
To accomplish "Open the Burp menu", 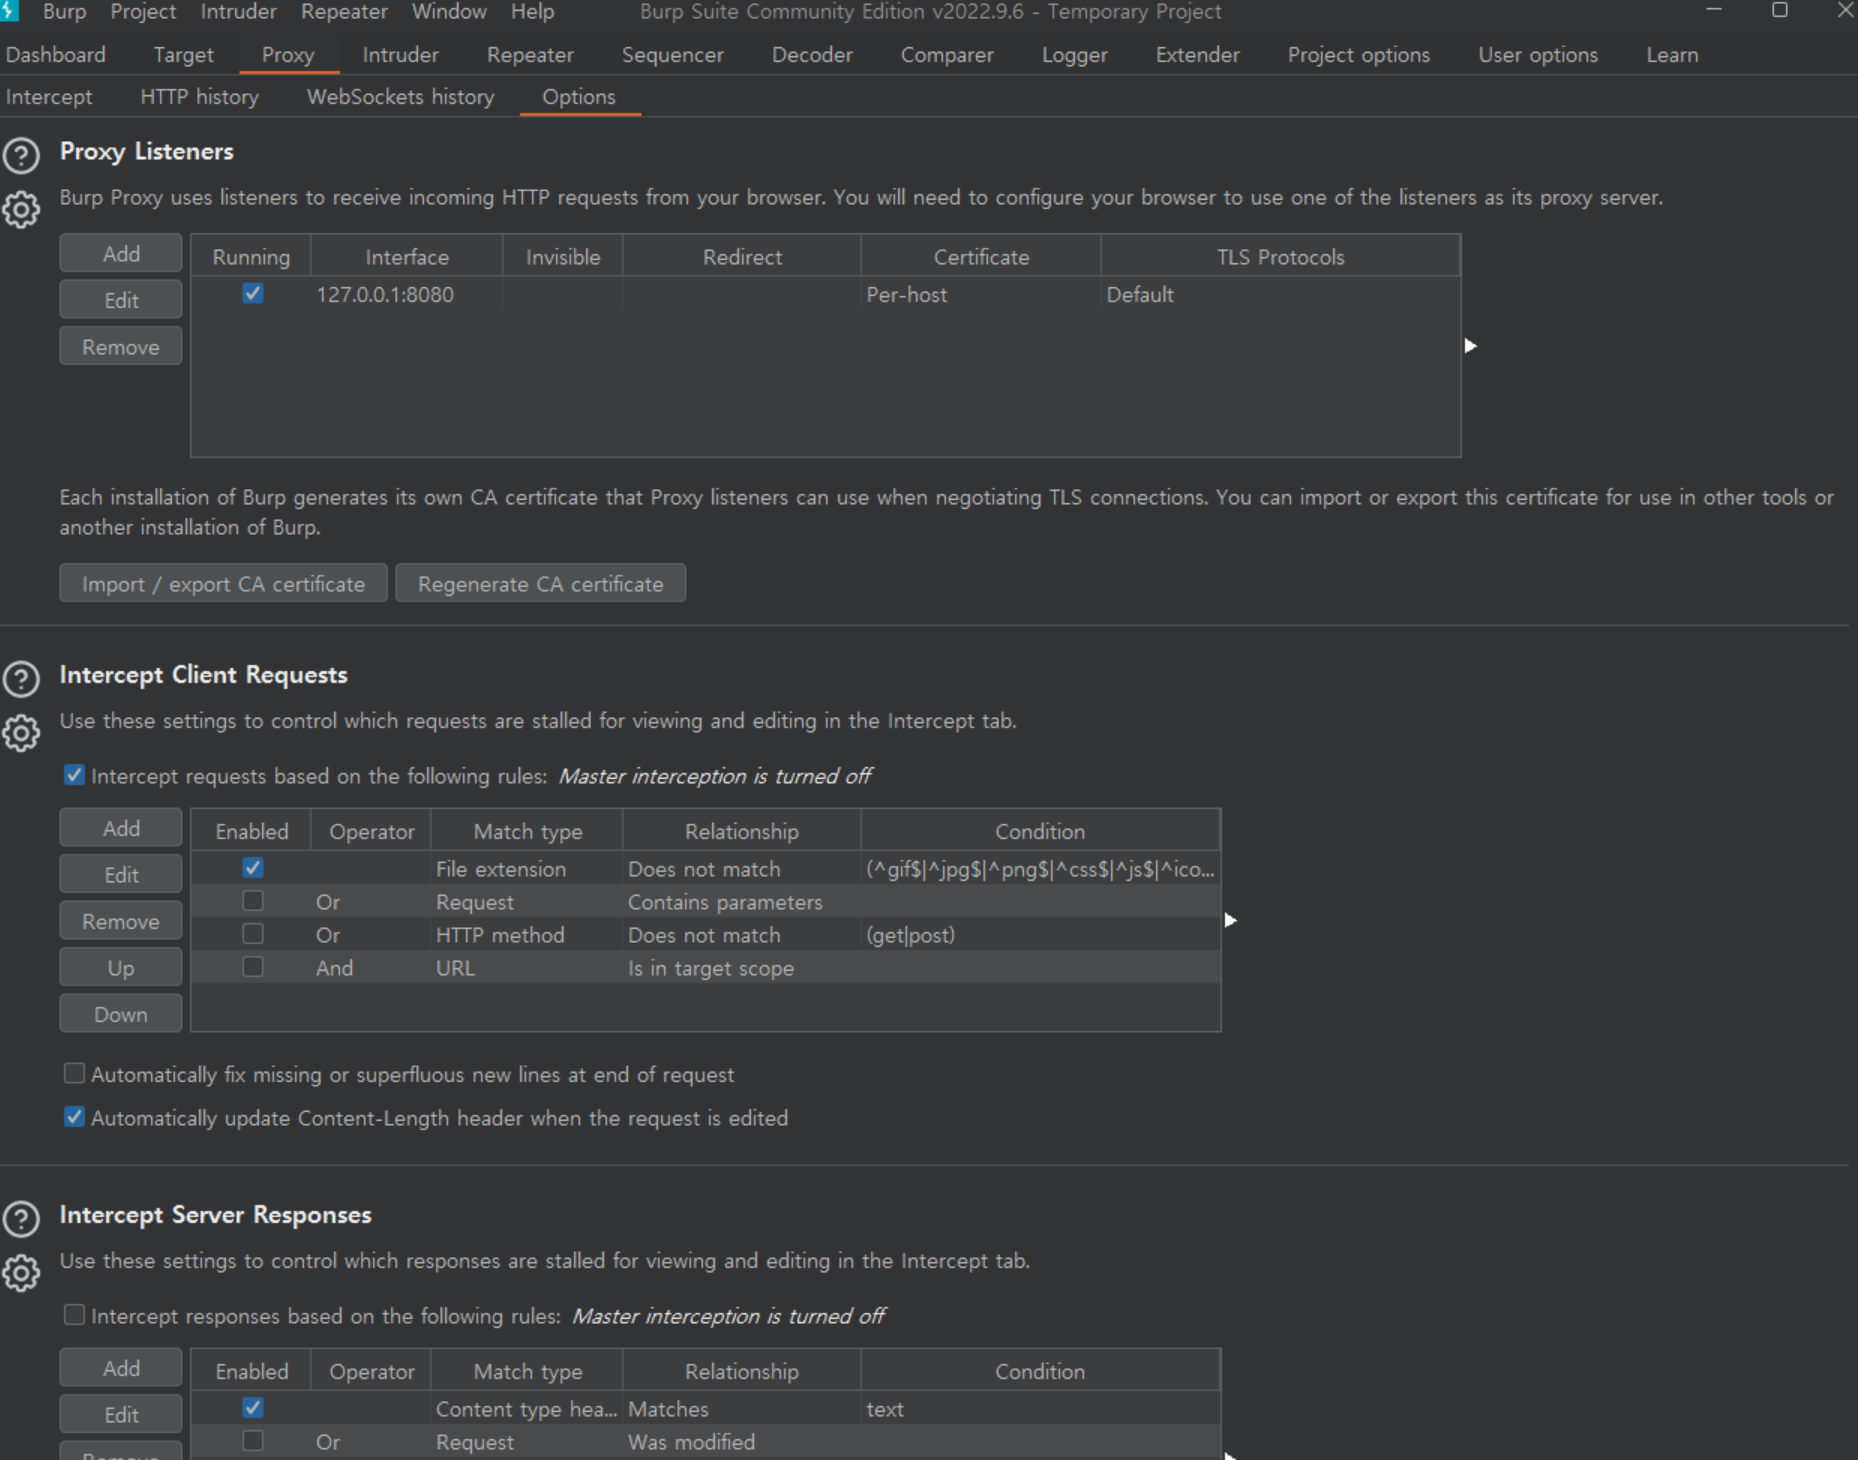I will (64, 12).
